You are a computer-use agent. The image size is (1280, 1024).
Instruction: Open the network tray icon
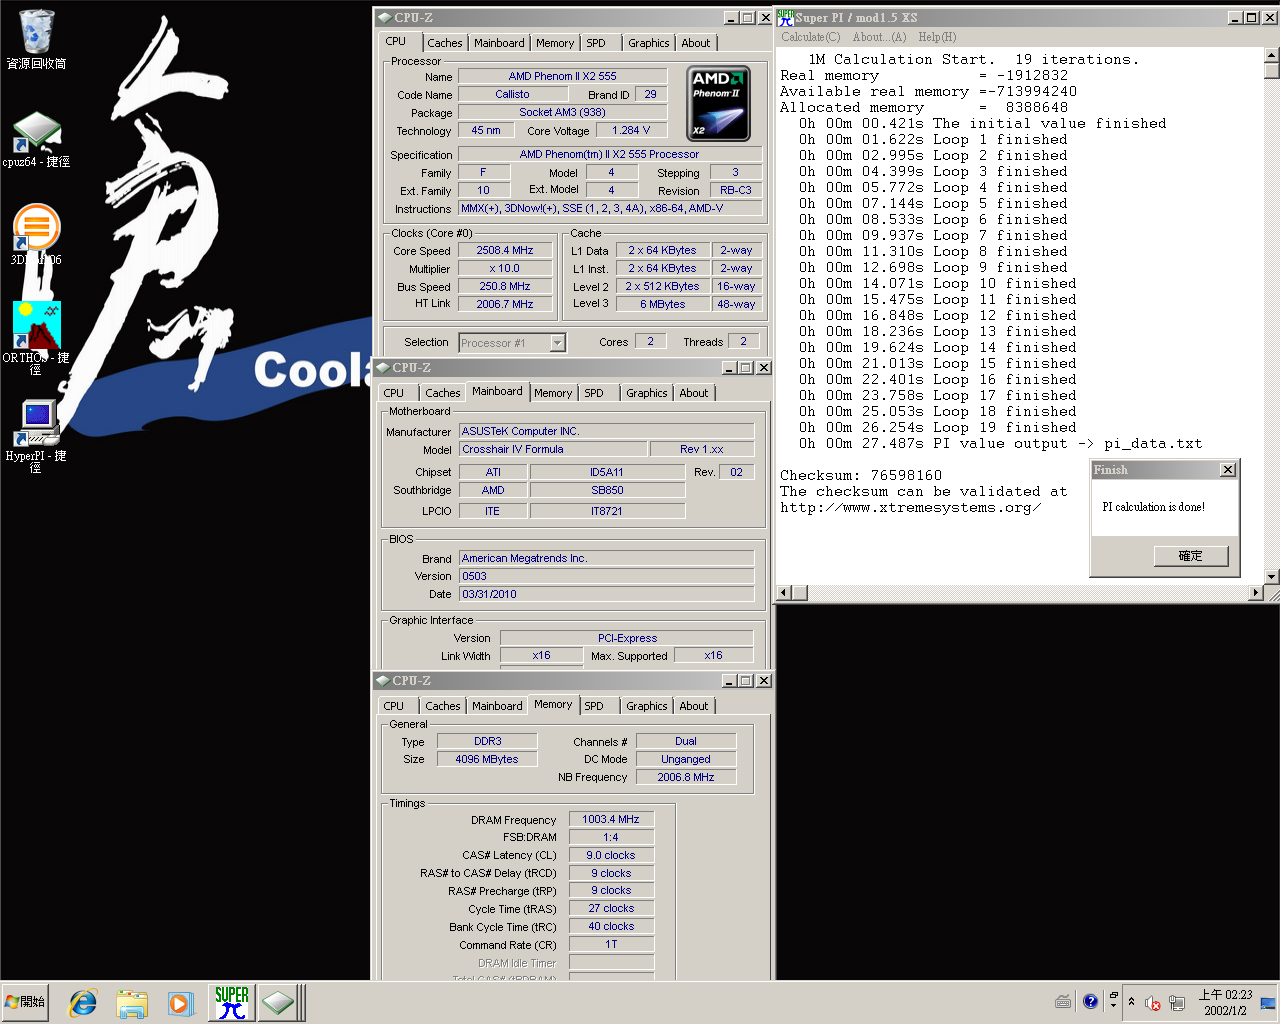(x=1177, y=1002)
